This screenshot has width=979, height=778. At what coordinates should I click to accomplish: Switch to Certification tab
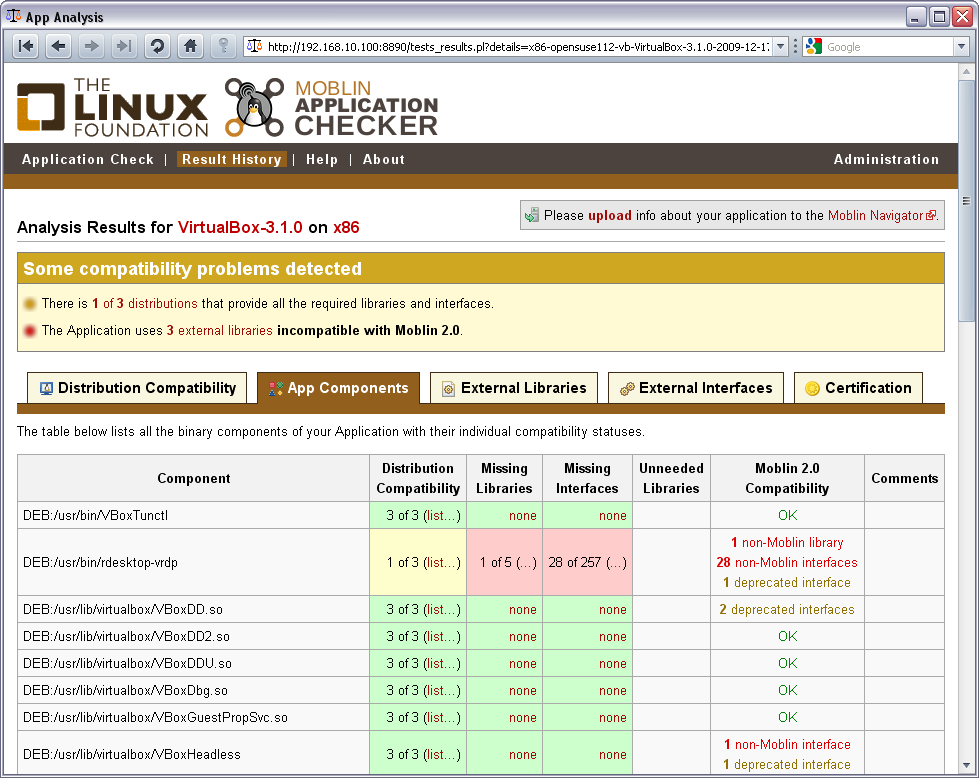(858, 388)
